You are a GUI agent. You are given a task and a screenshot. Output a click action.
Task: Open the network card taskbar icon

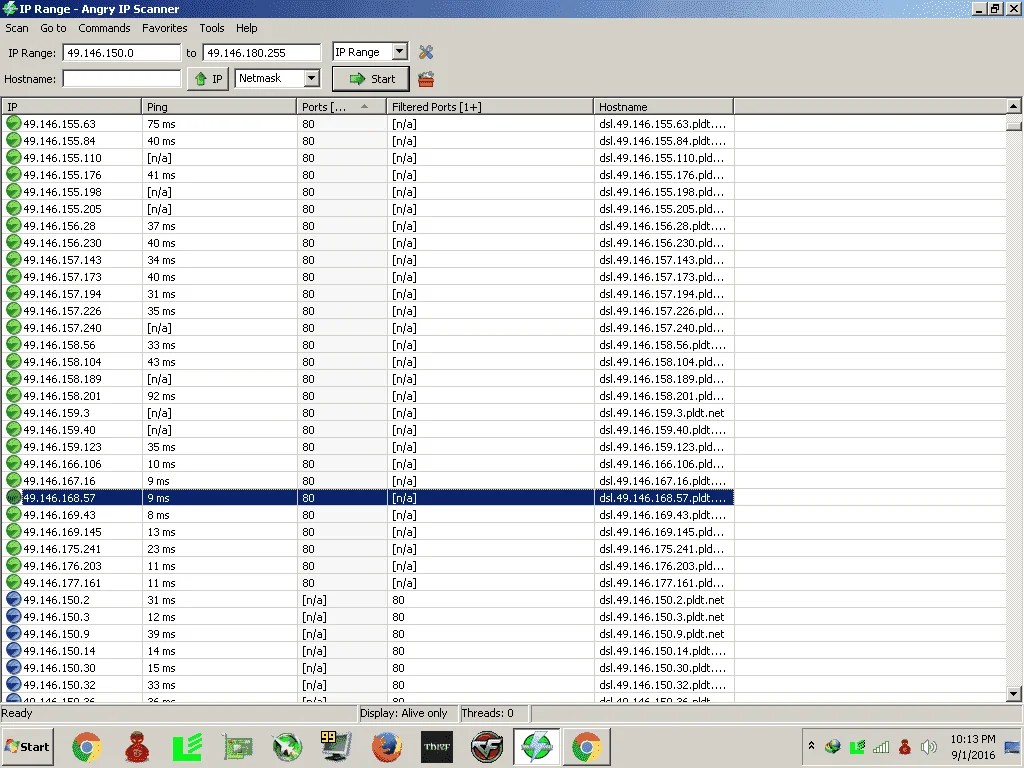[x=238, y=747]
